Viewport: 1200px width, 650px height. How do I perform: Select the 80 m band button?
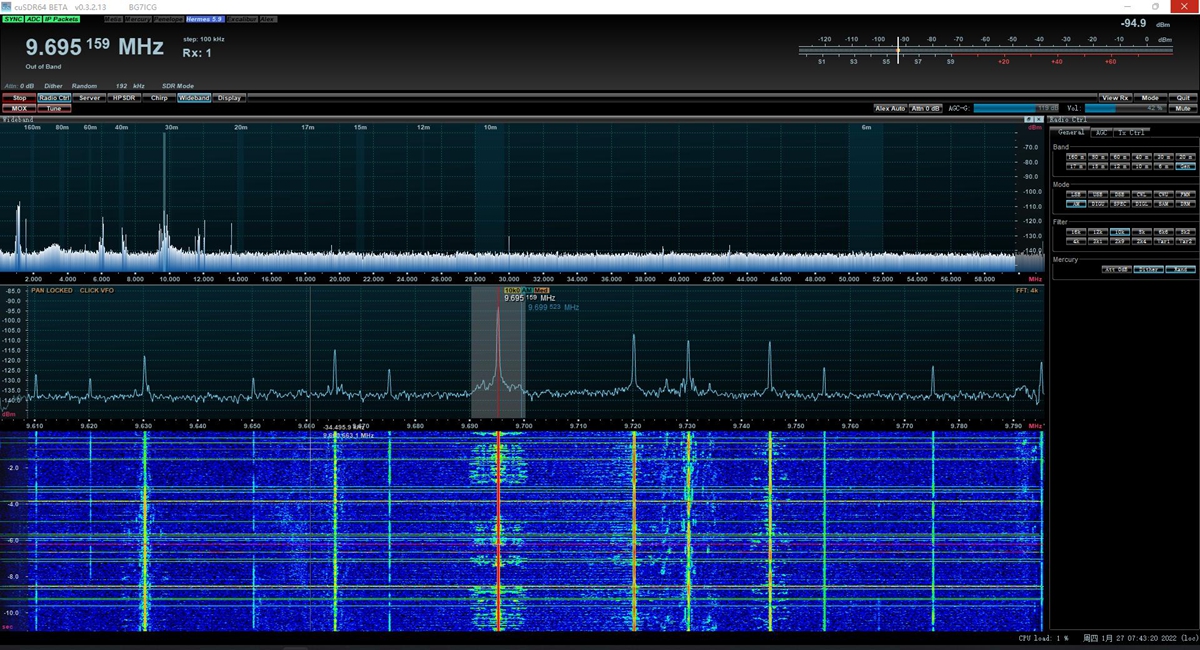click(1098, 157)
